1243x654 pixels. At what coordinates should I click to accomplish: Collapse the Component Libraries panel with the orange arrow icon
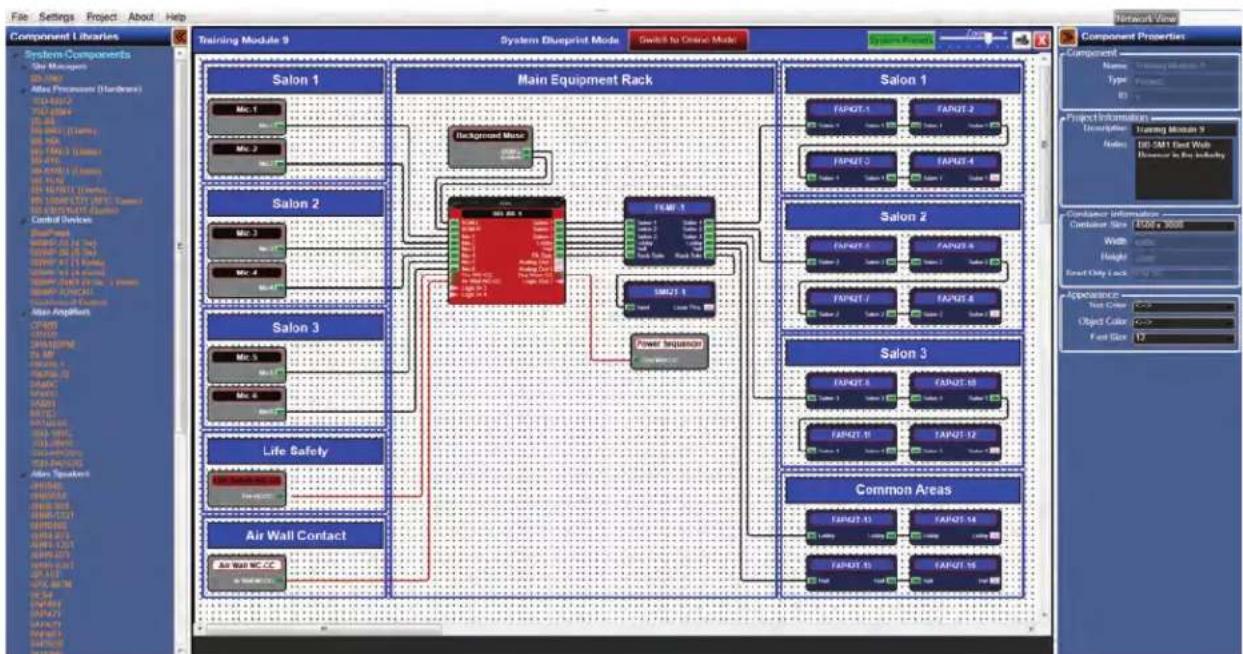pyautogui.click(x=181, y=37)
